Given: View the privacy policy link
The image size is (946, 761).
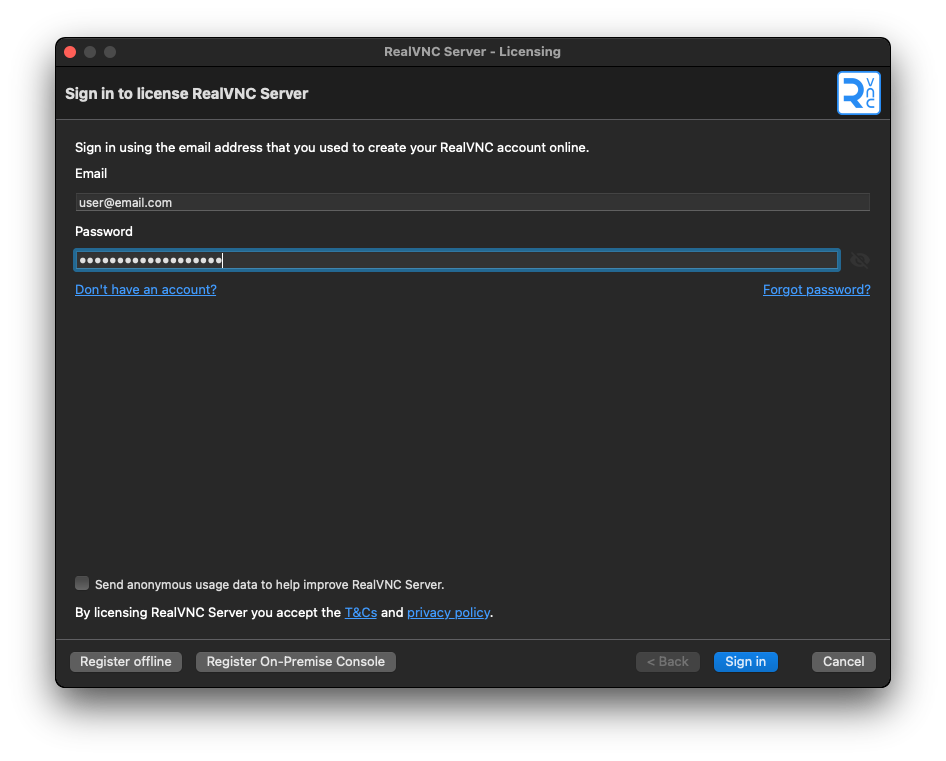Looking at the screenshot, I should 448,612.
